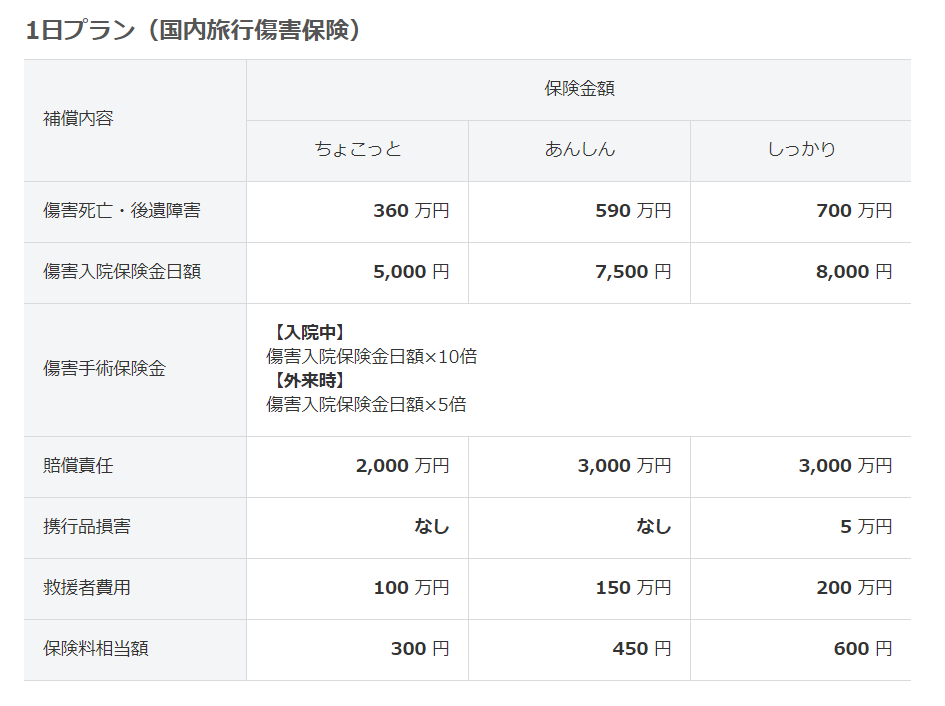The image size is (945, 706).
Task: Click the heading 1日プラン（国内旅行傷害保険）
Action: 193,30
